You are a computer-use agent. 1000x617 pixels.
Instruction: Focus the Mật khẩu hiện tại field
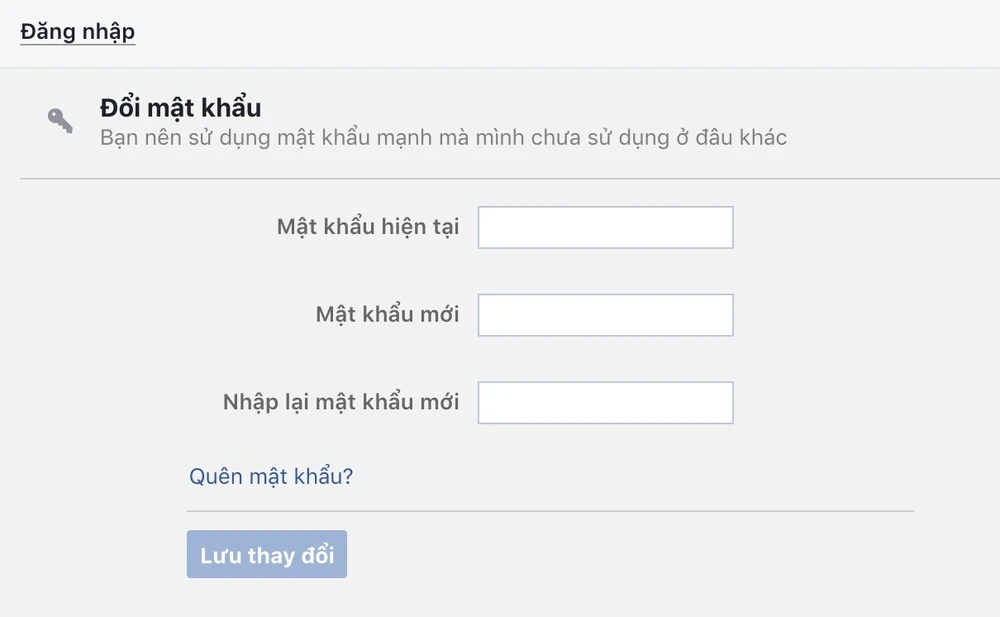605,227
